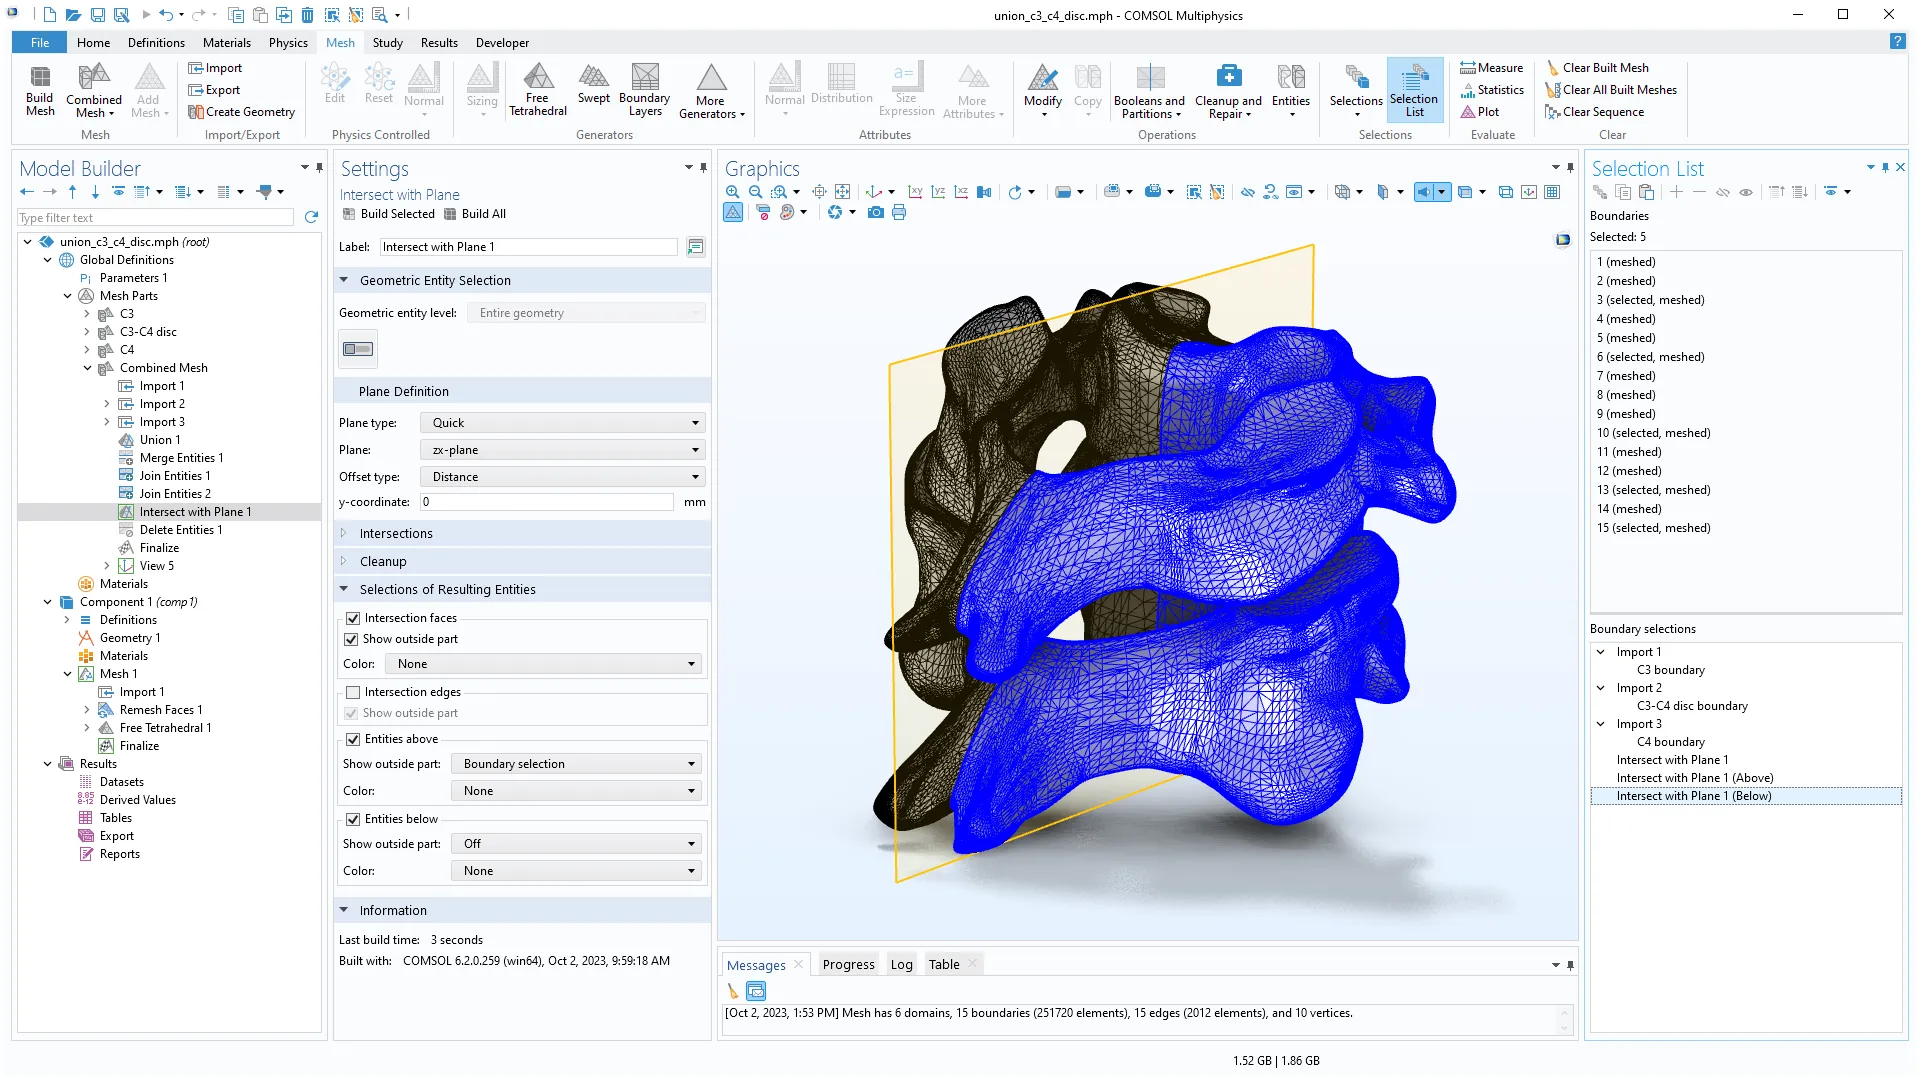The width and height of the screenshot is (1920, 1077).
Task: Open mesh Statistics
Action: pyautogui.click(x=1491, y=90)
